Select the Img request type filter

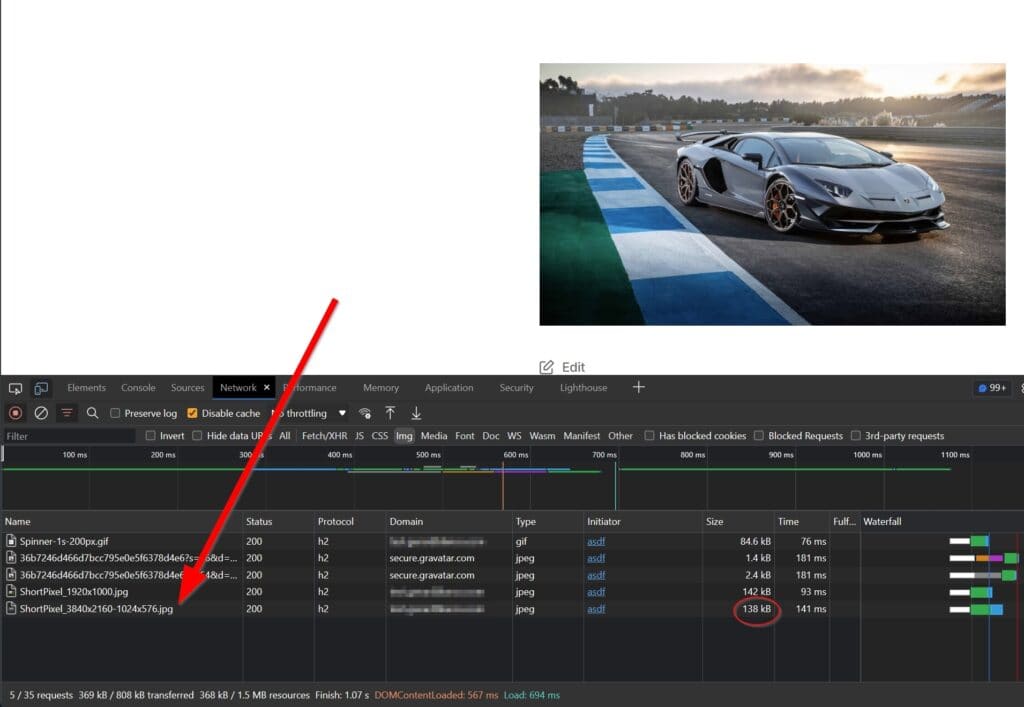coord(404,436)
